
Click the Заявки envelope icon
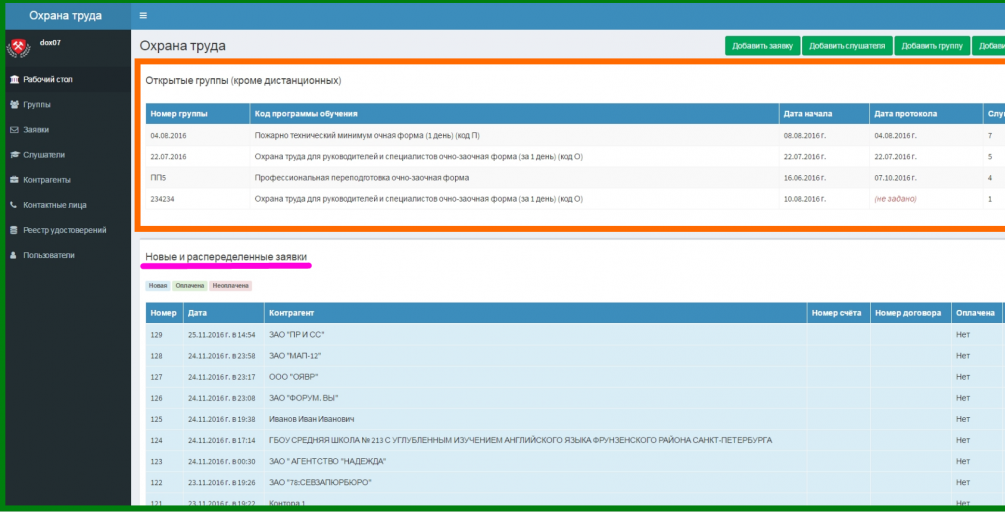pos(14,129)
